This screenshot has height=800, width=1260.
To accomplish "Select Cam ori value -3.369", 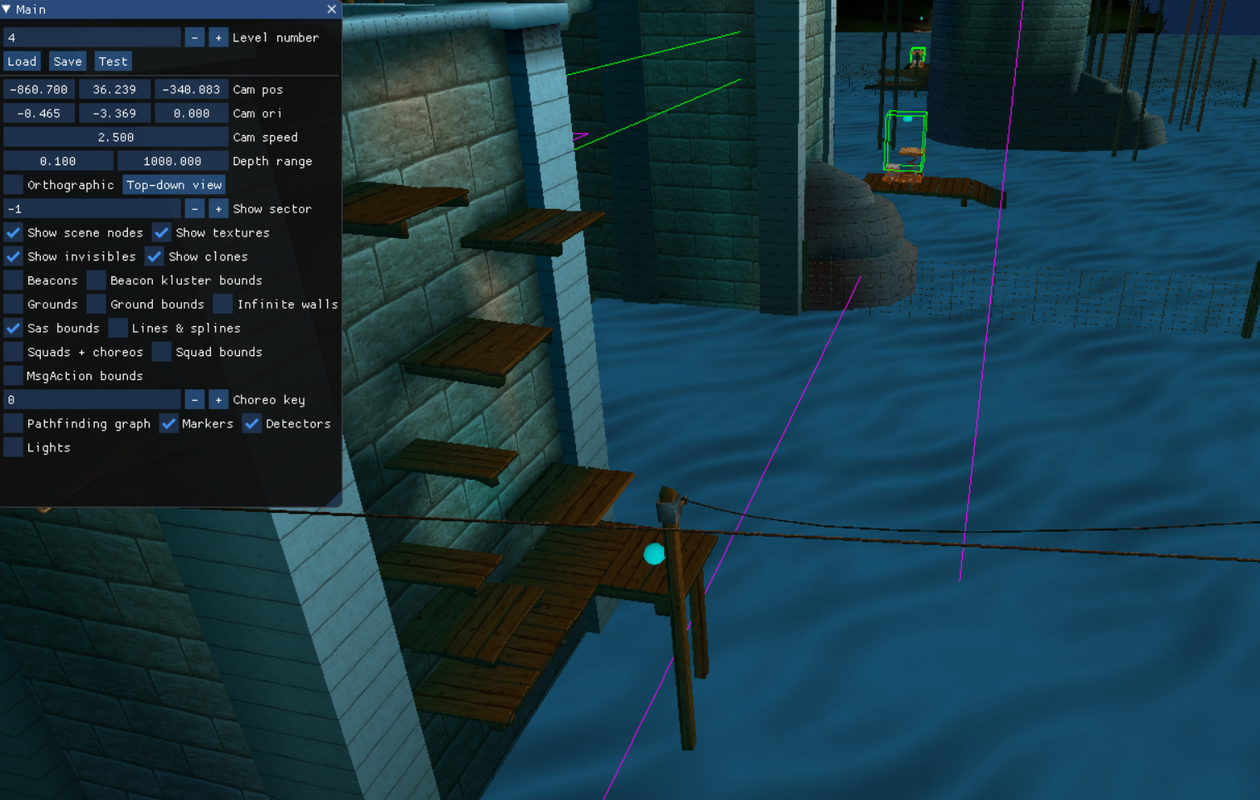I will click(115, 113).
